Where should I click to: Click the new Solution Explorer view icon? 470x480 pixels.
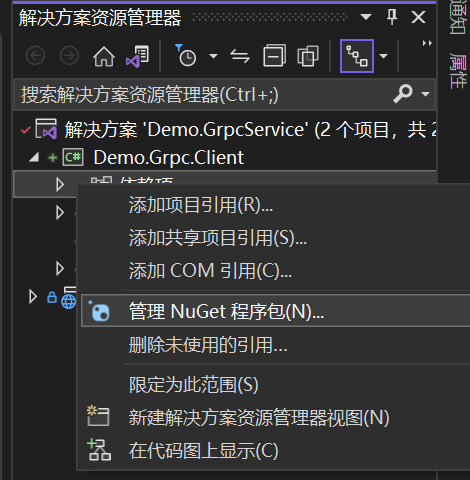98,416
